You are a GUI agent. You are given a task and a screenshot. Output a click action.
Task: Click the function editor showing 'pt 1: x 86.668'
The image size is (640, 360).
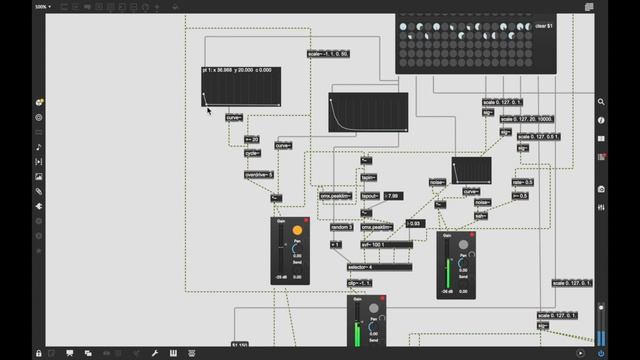(x=241, y=87)
